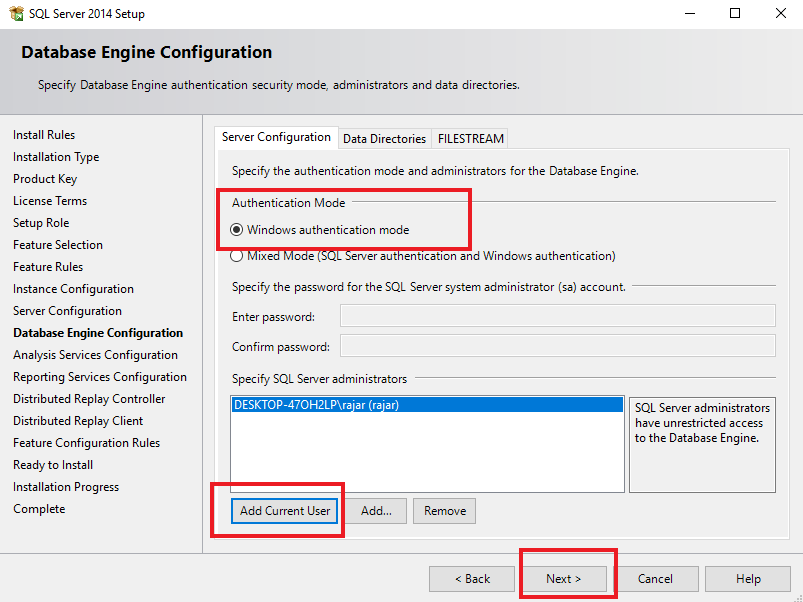This screenshot has width=803, height=602.
Task: Click the Add... button
Action: pos(376,511)
